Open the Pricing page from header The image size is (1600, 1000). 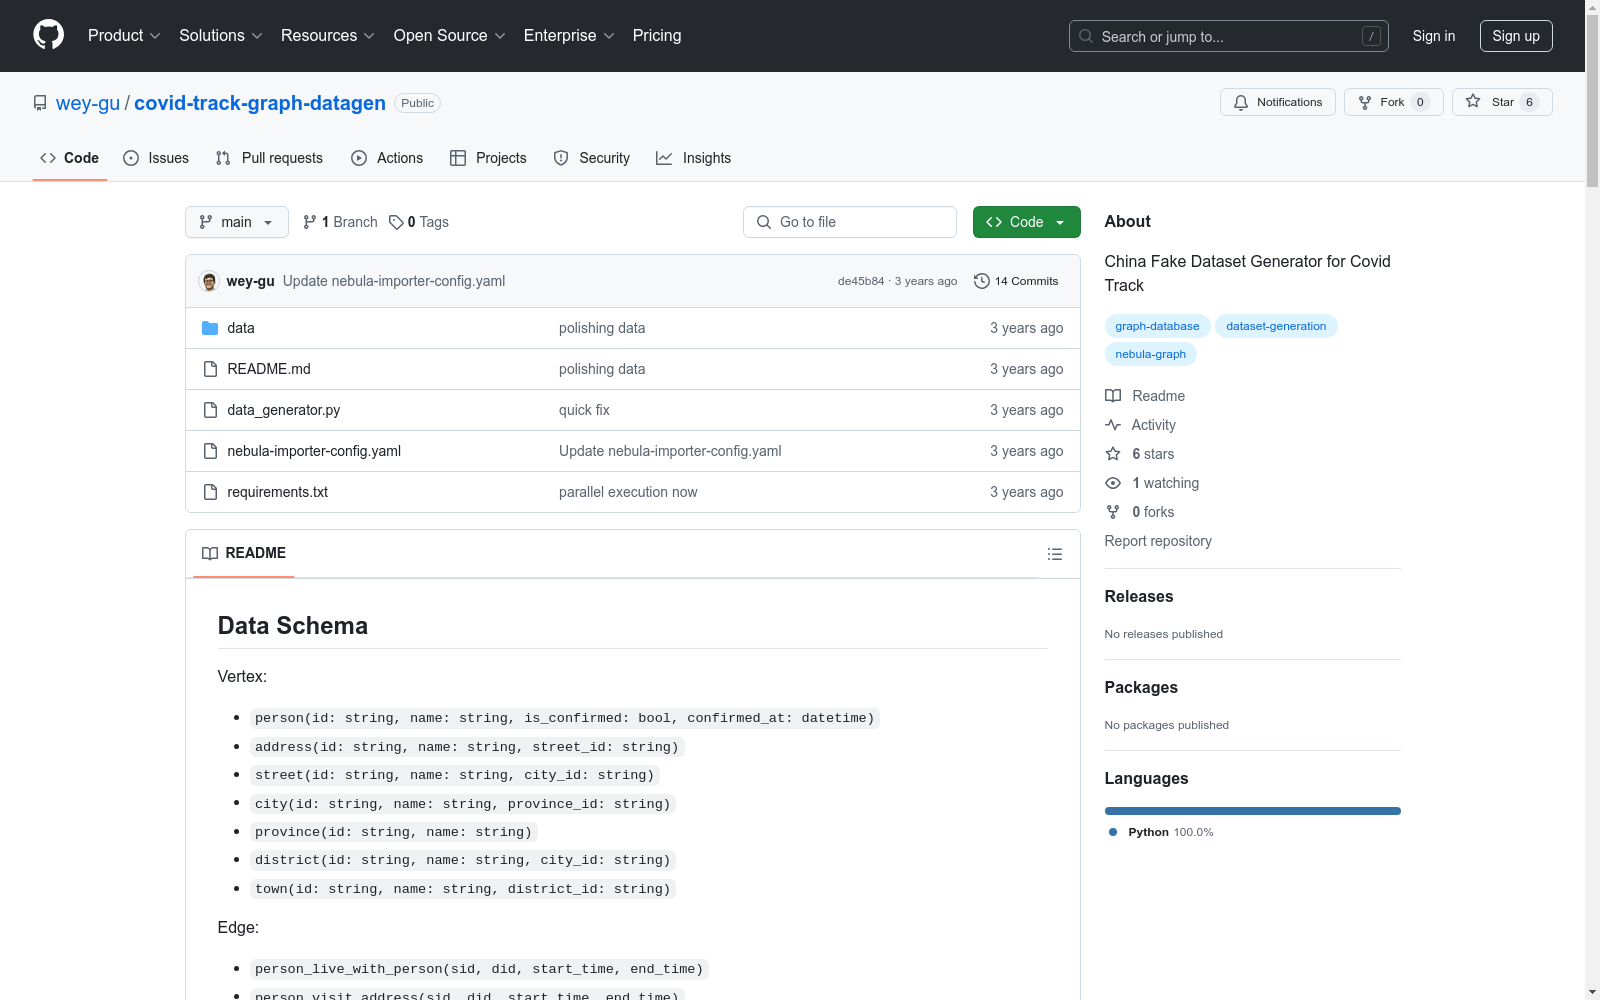pyautogui.click(x=657, y=36)
